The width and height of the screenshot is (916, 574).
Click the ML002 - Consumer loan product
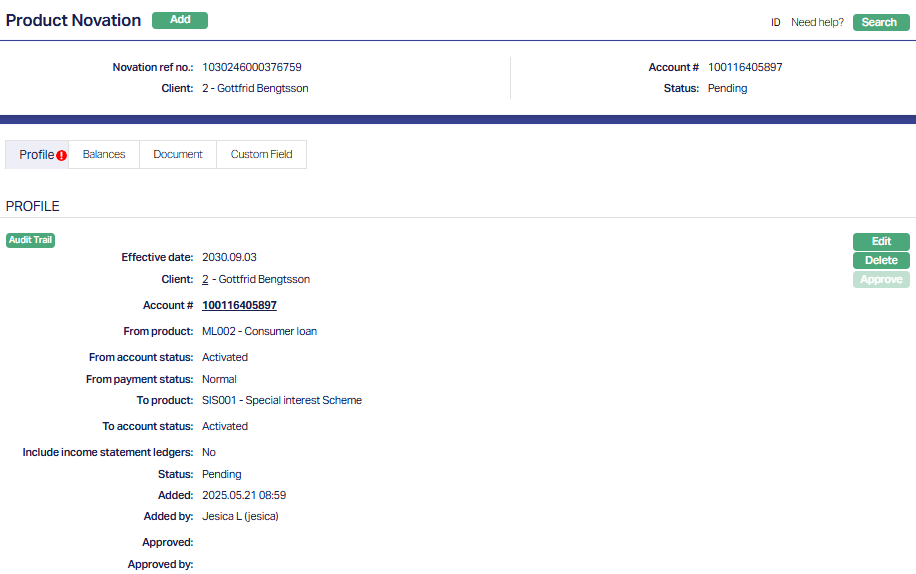pos(259,331)
